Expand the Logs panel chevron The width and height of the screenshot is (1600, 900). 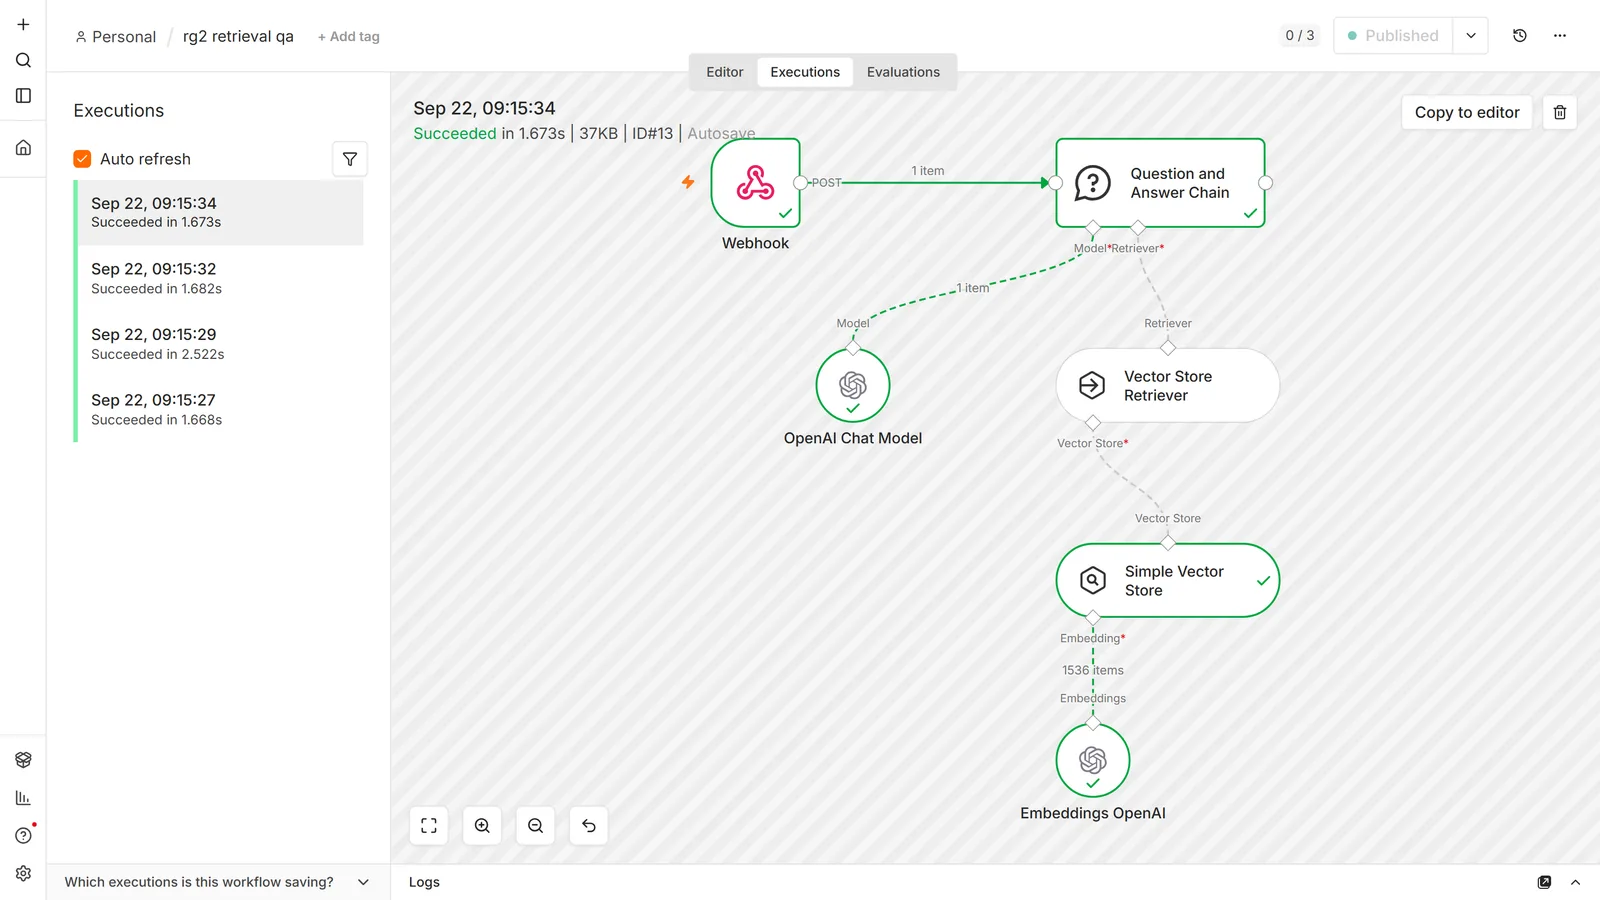click(1575, 882)
